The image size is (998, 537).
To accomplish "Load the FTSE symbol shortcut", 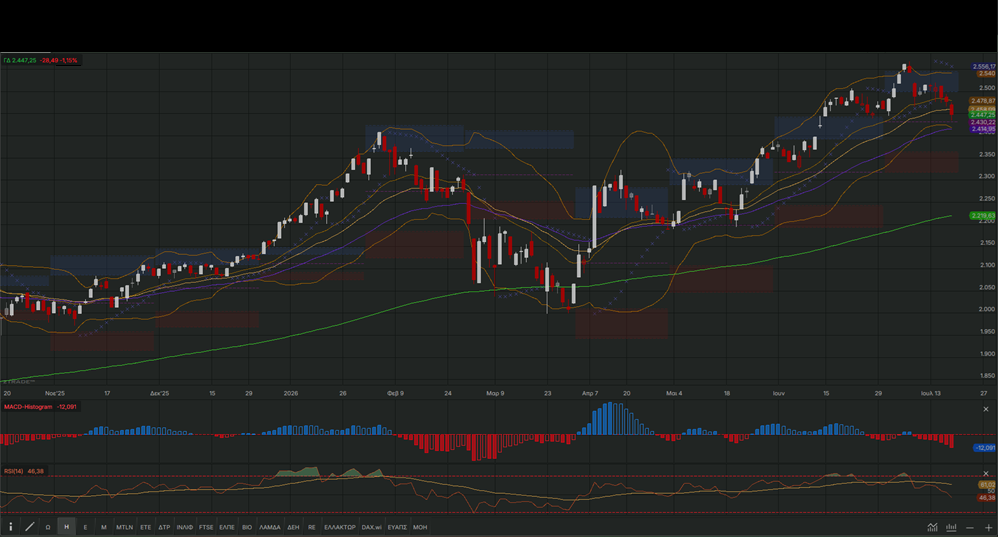I will pyautogui.click(x=206, y=527).
